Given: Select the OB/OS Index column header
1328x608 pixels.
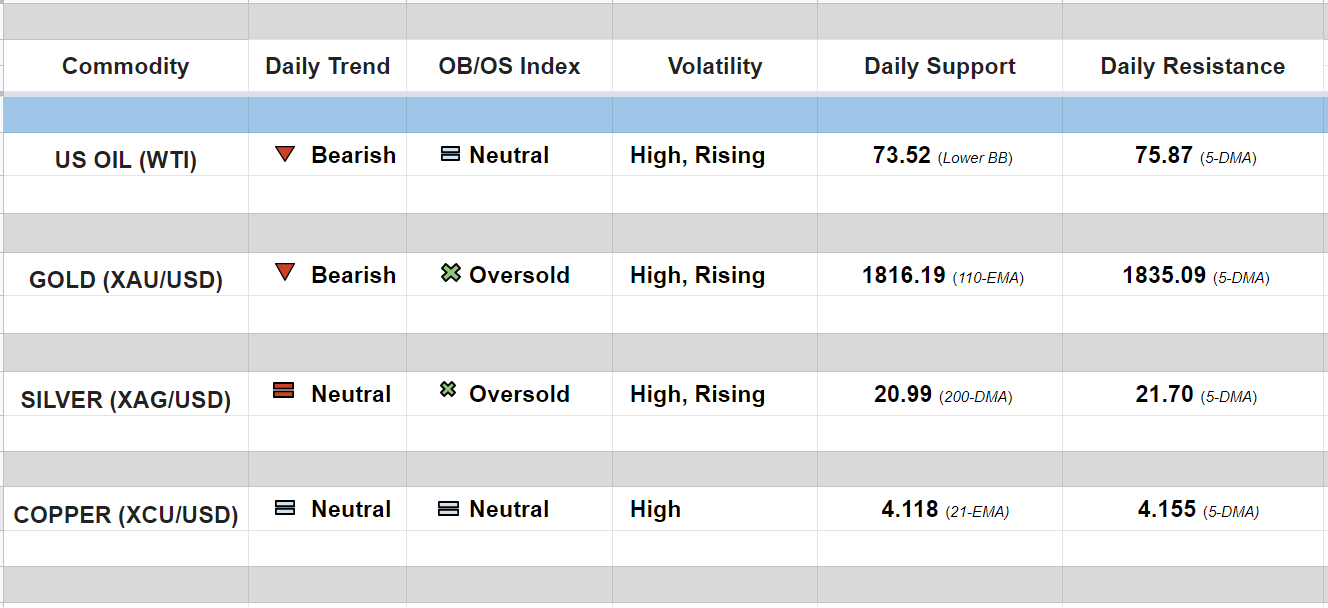Looking at the screenshot, I should (509, 66).
